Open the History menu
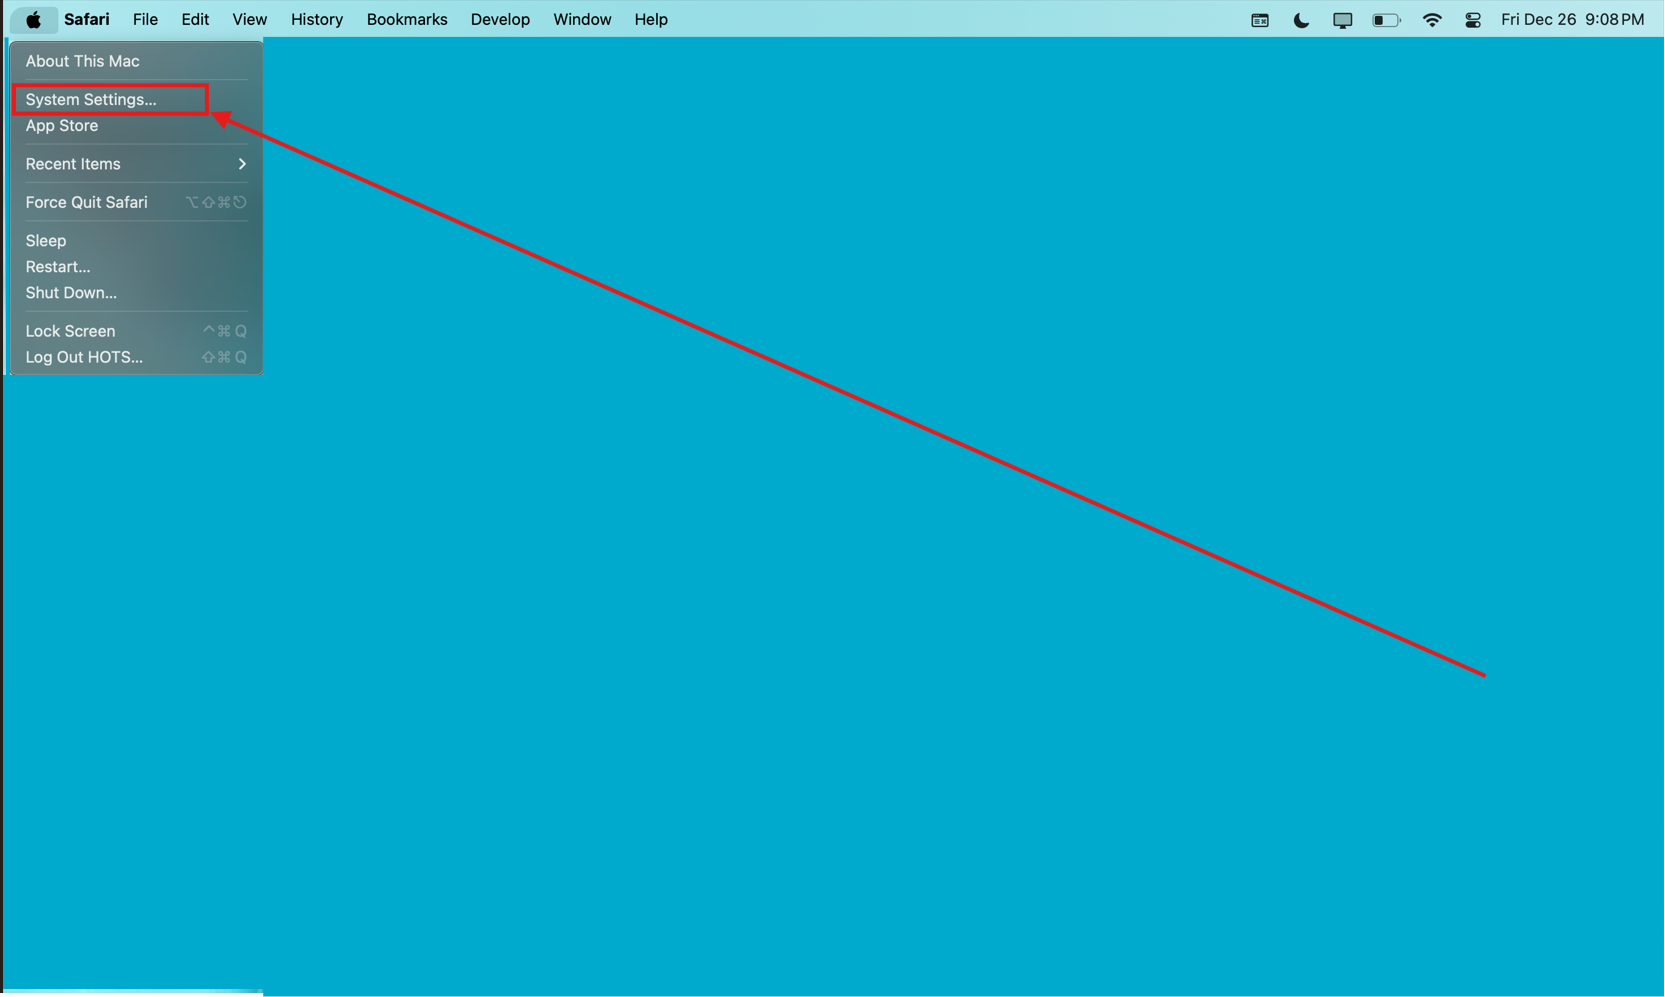The image size is (1665, 997). (316, 20)
